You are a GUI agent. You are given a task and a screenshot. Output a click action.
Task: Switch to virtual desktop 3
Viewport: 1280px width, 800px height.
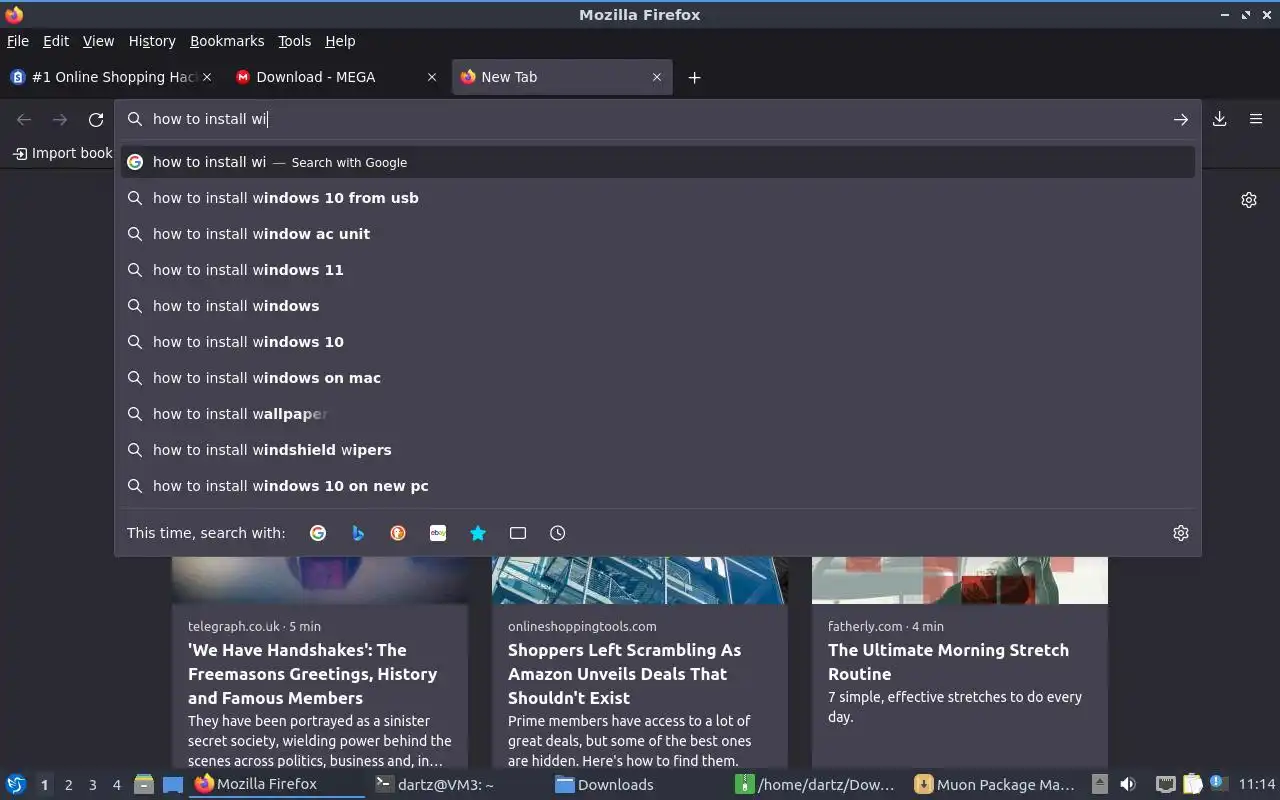point(93,785)
